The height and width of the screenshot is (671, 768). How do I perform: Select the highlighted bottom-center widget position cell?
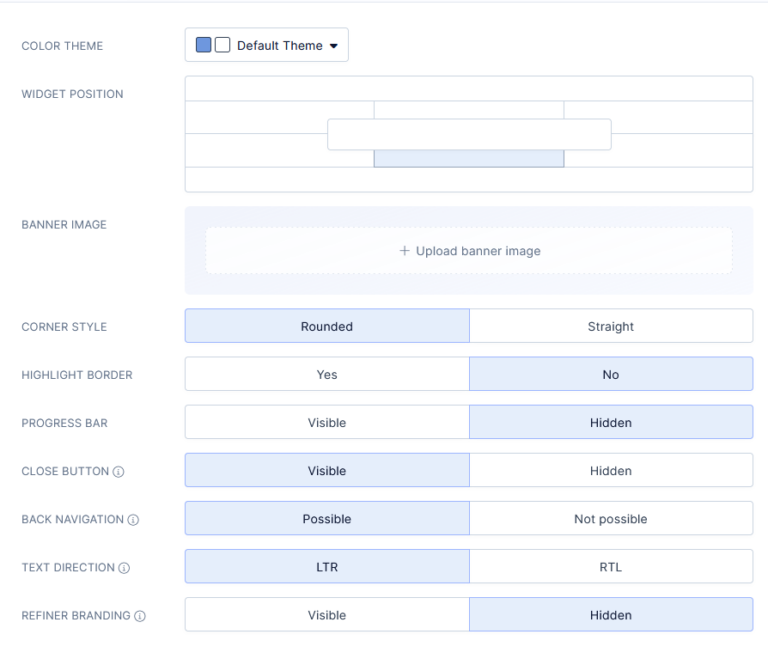click(468, 159)
